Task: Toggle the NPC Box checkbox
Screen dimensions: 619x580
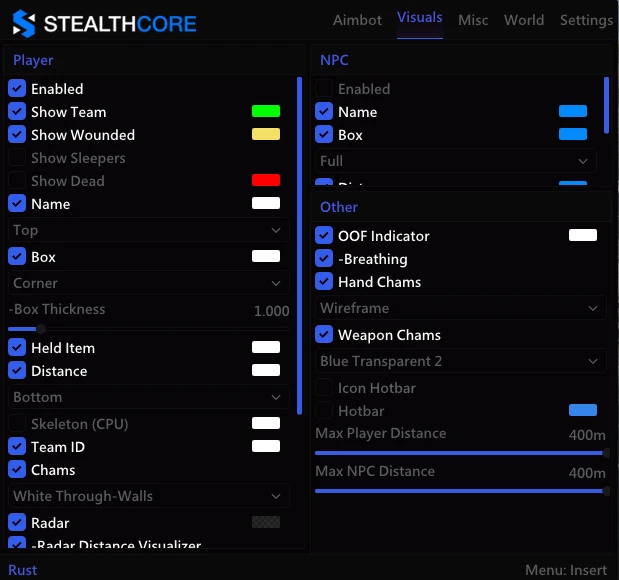Action: [x=324, y=134]
